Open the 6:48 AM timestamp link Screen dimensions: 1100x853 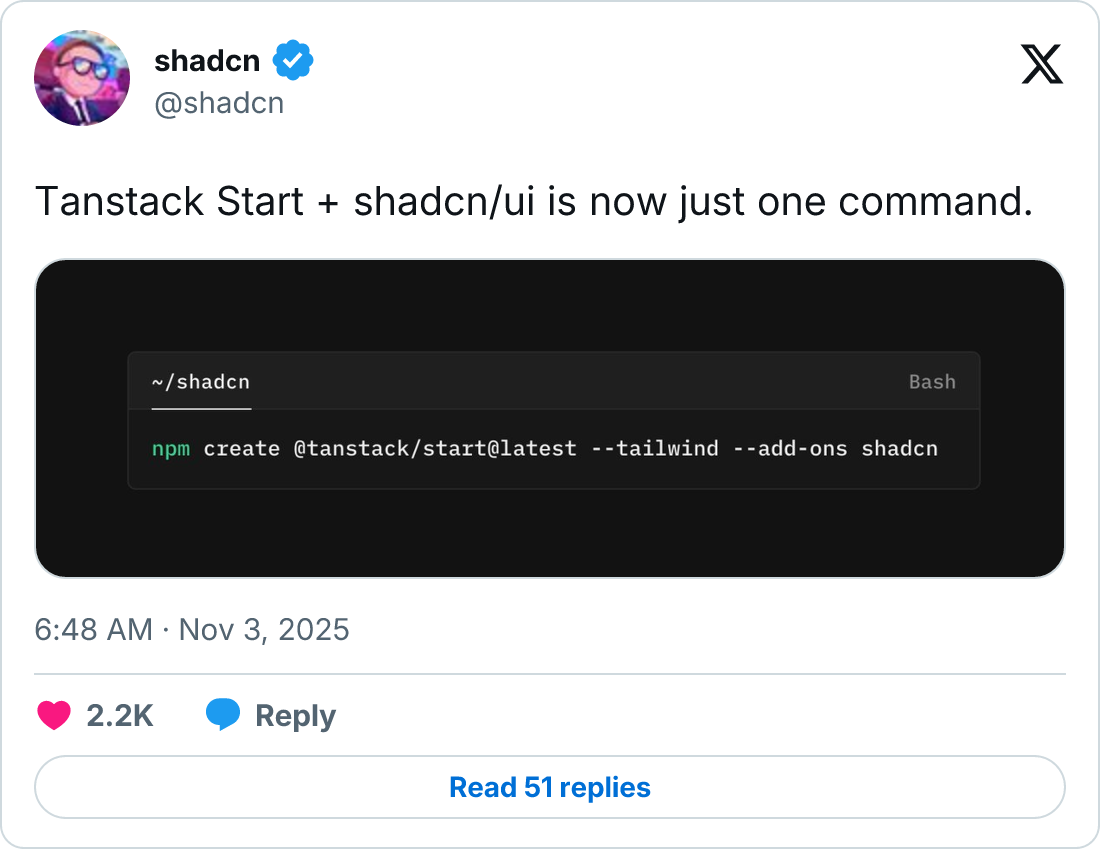tap(93, 629)
